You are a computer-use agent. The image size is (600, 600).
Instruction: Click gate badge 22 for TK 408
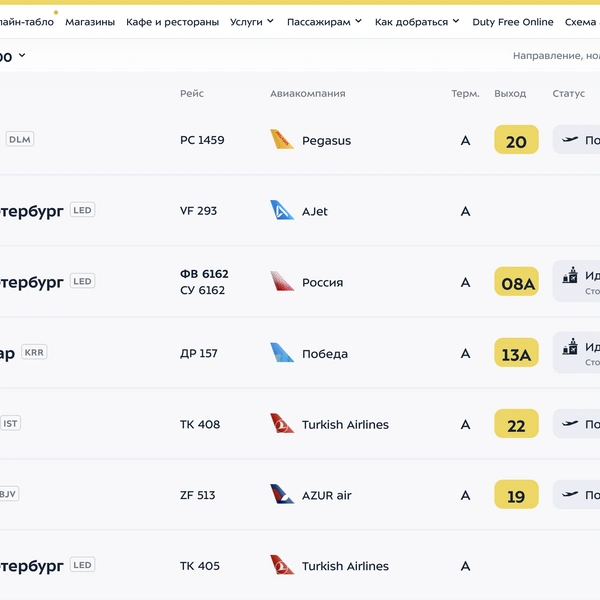click(x=516, y=423)
